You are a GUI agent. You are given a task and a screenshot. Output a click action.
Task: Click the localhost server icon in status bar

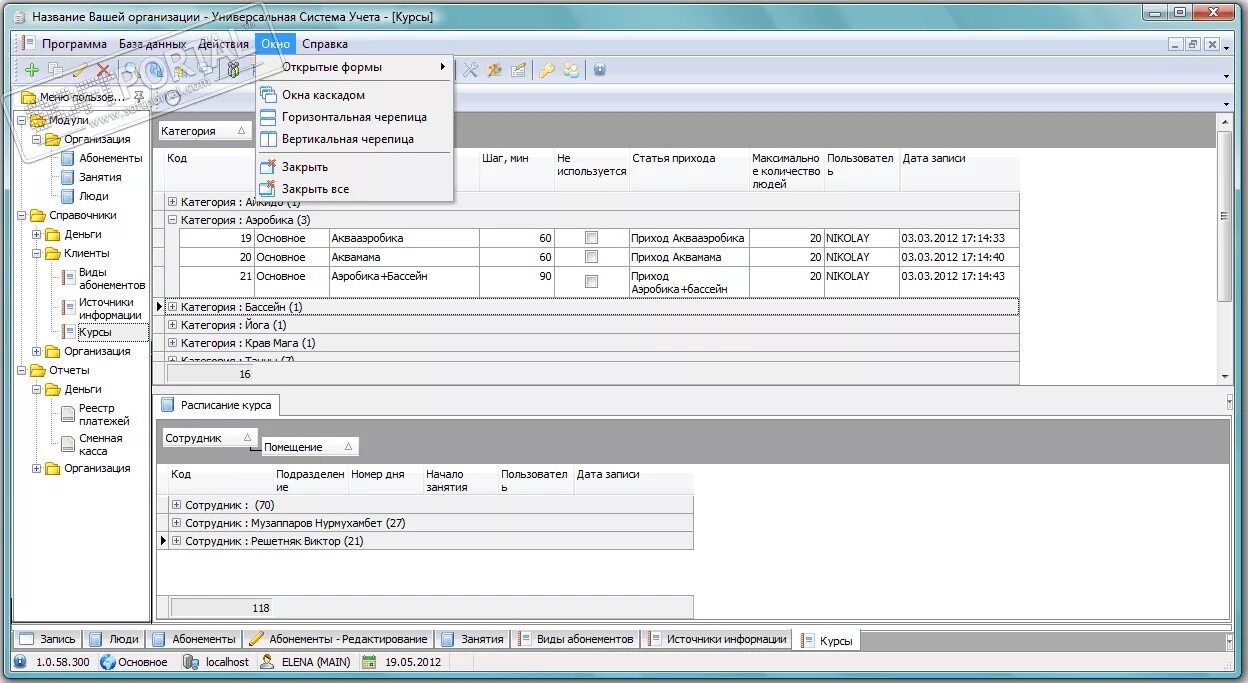[x=190, y=662]
